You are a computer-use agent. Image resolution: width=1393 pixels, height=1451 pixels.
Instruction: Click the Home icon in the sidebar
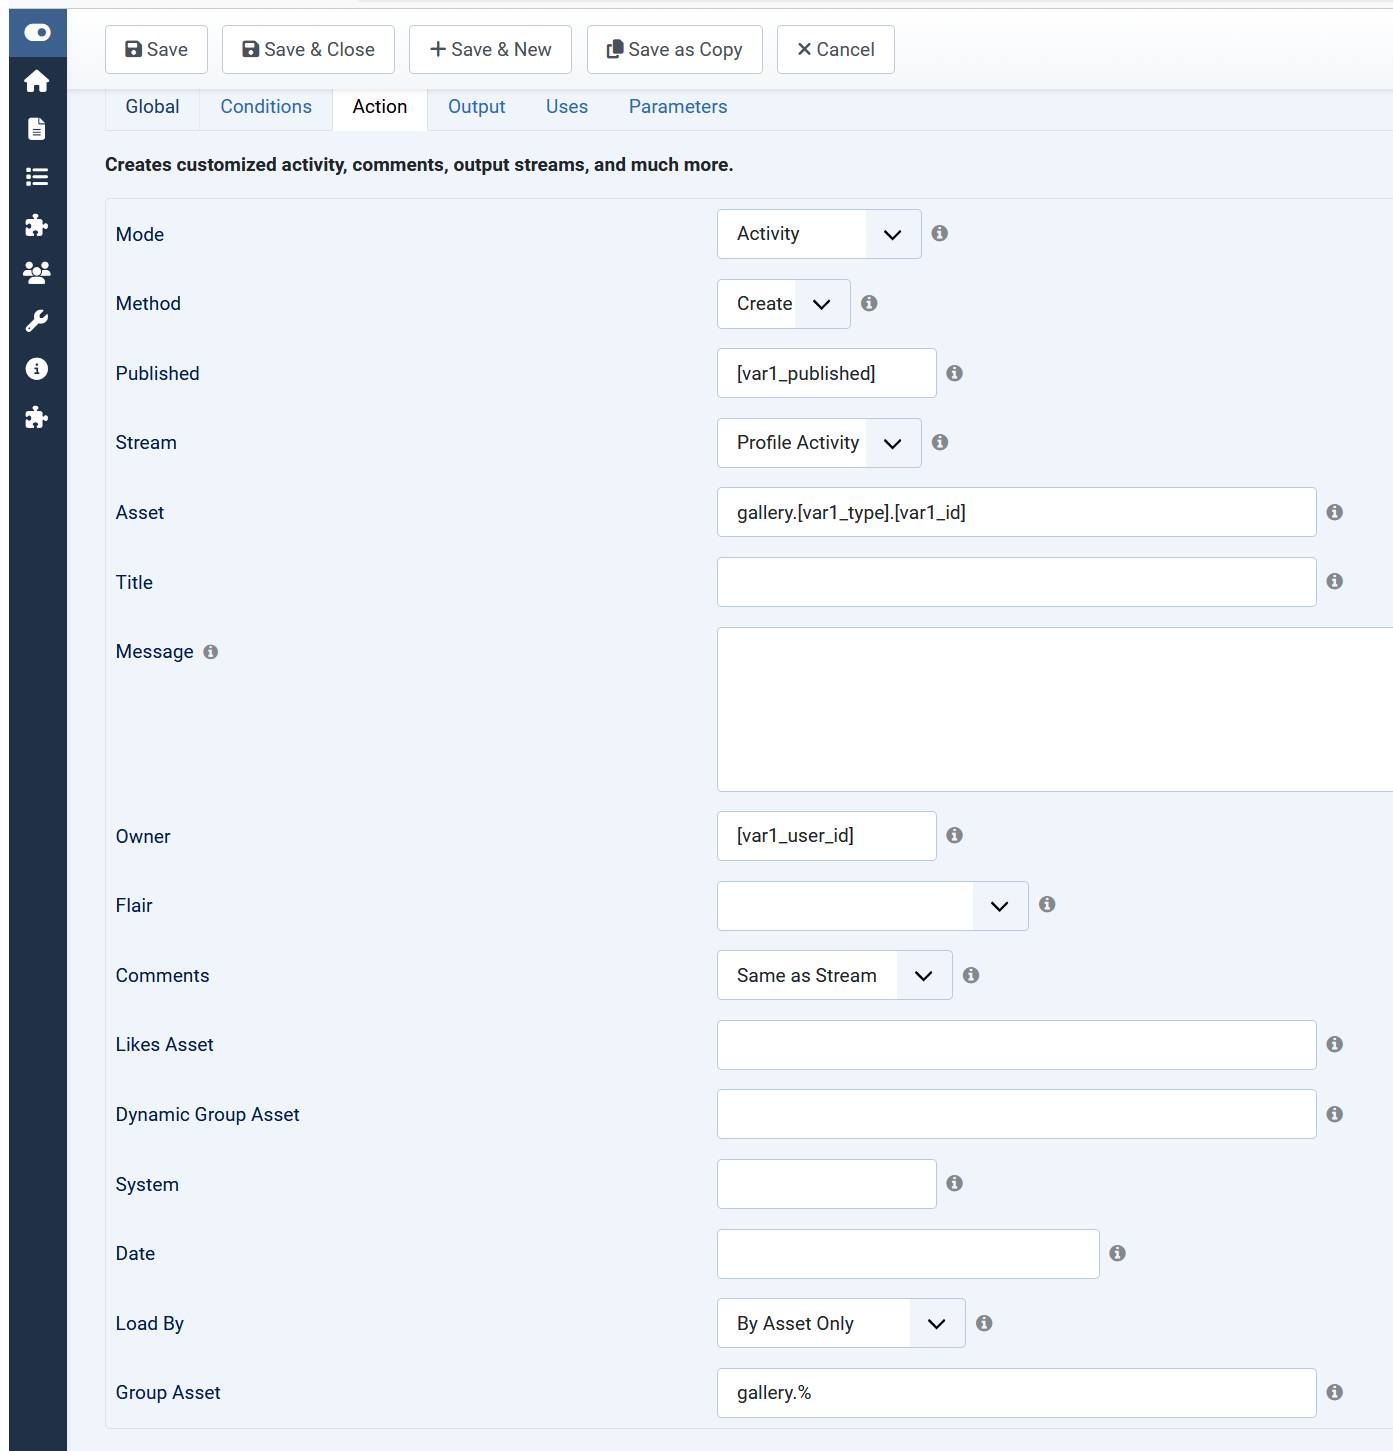click(x=37, y=81)
